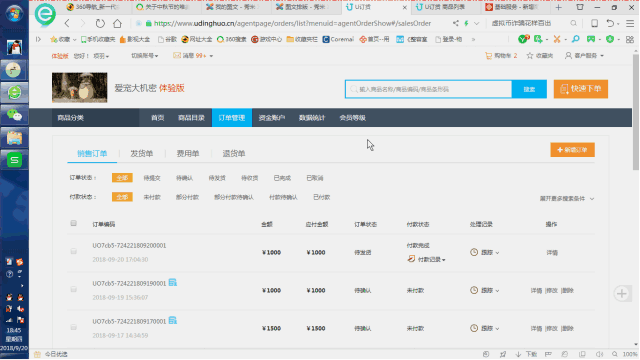This screenshot has width=640, height=360.
Task: Open the 消息 99+ messages dropdown
Action: tap(193, 56)
